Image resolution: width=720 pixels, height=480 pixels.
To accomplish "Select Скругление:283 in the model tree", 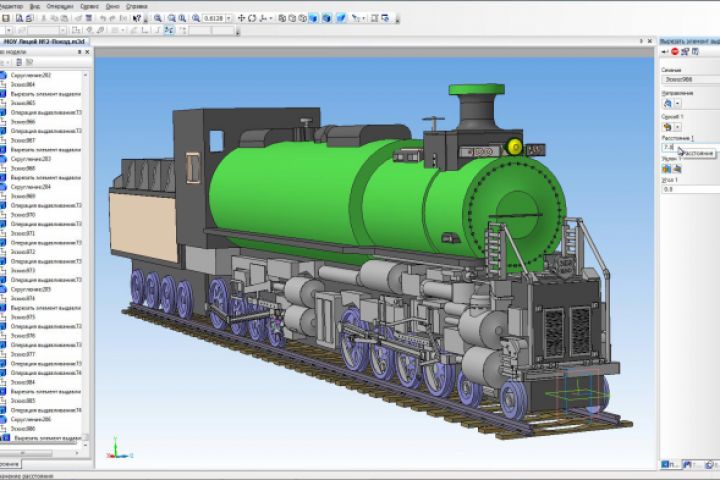I will pos(31,159).
